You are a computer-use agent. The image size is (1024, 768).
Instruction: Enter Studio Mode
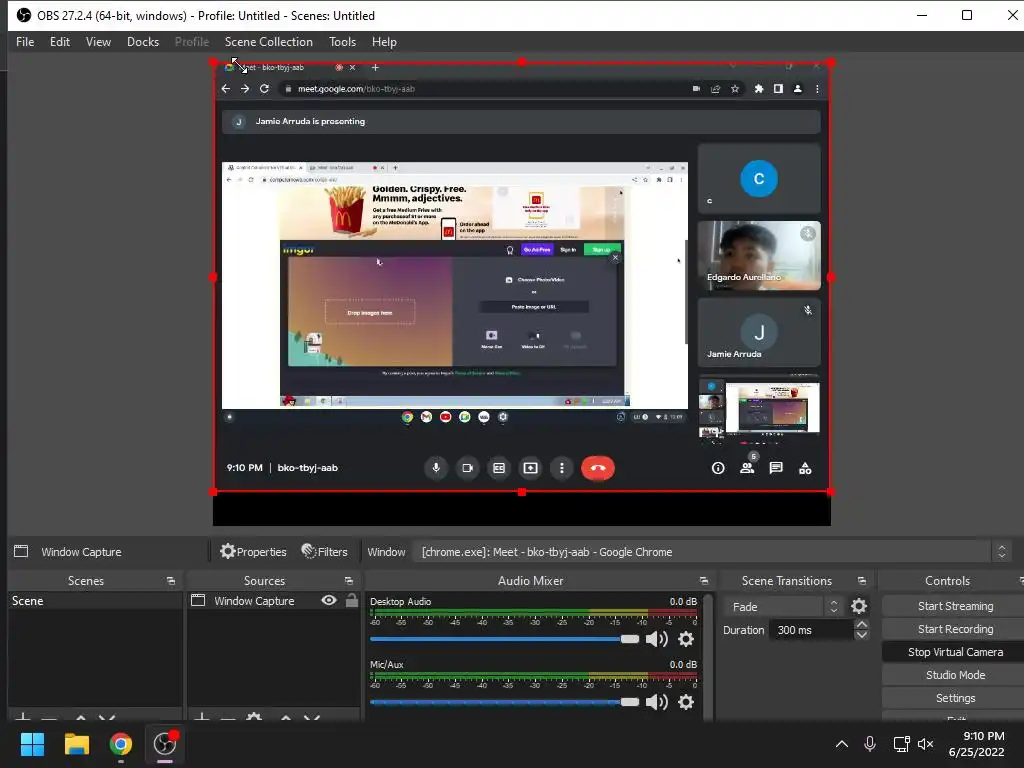click(955, 675)
